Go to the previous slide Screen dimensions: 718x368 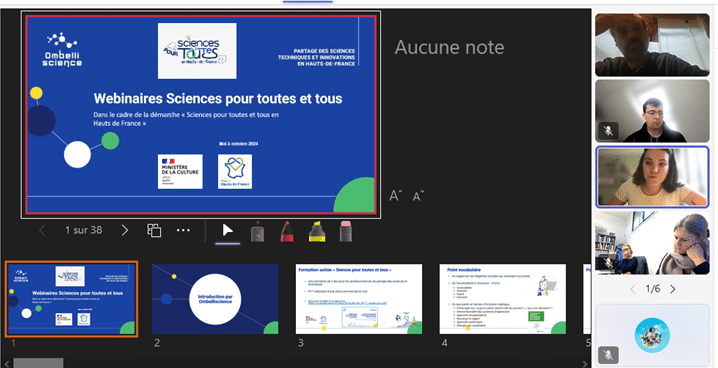point(42,230)
